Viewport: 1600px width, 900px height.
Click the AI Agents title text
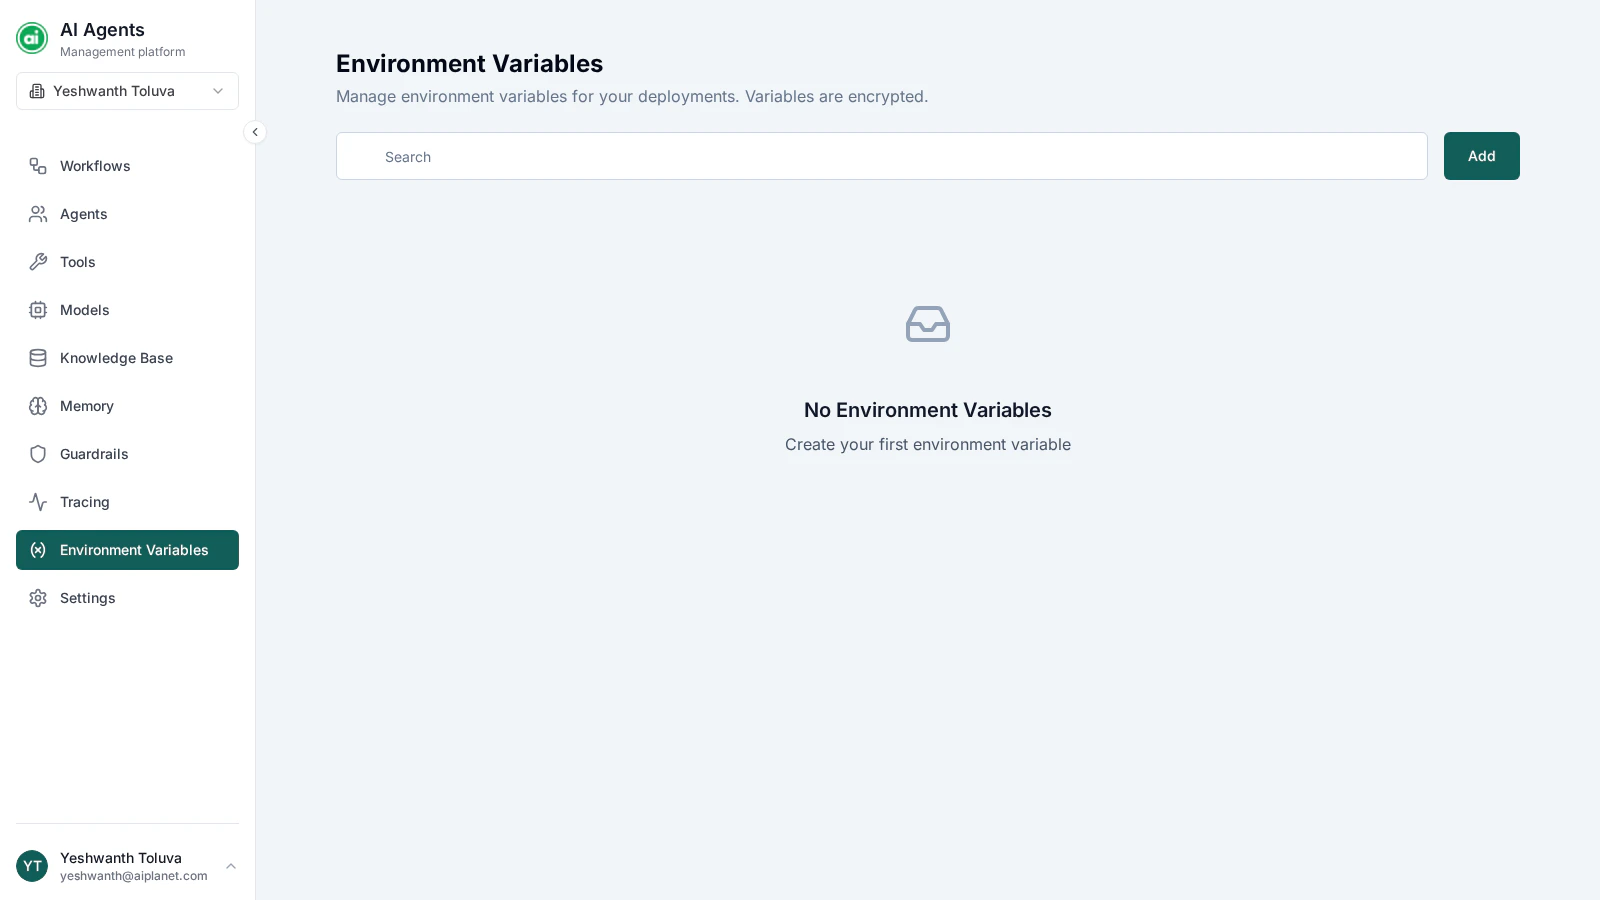(x=102, y=30)
